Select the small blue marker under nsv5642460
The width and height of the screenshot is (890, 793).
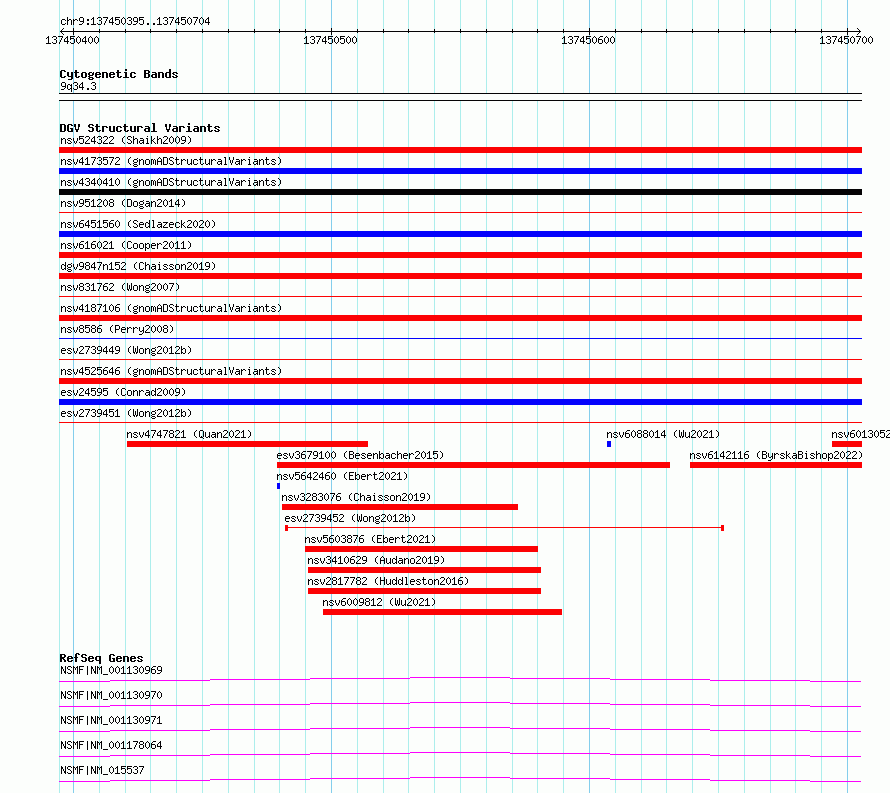tap(279, 486)
